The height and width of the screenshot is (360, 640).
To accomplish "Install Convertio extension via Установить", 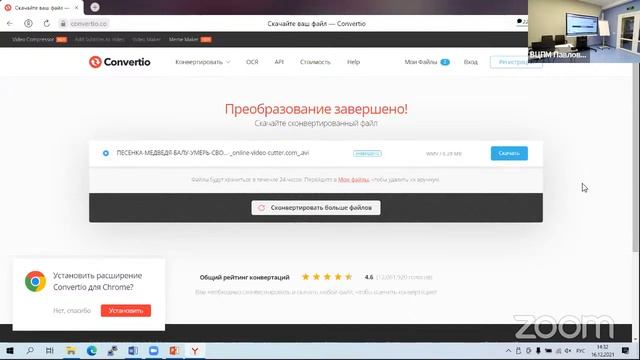I will pyautogui.click(x=126, y=311).
